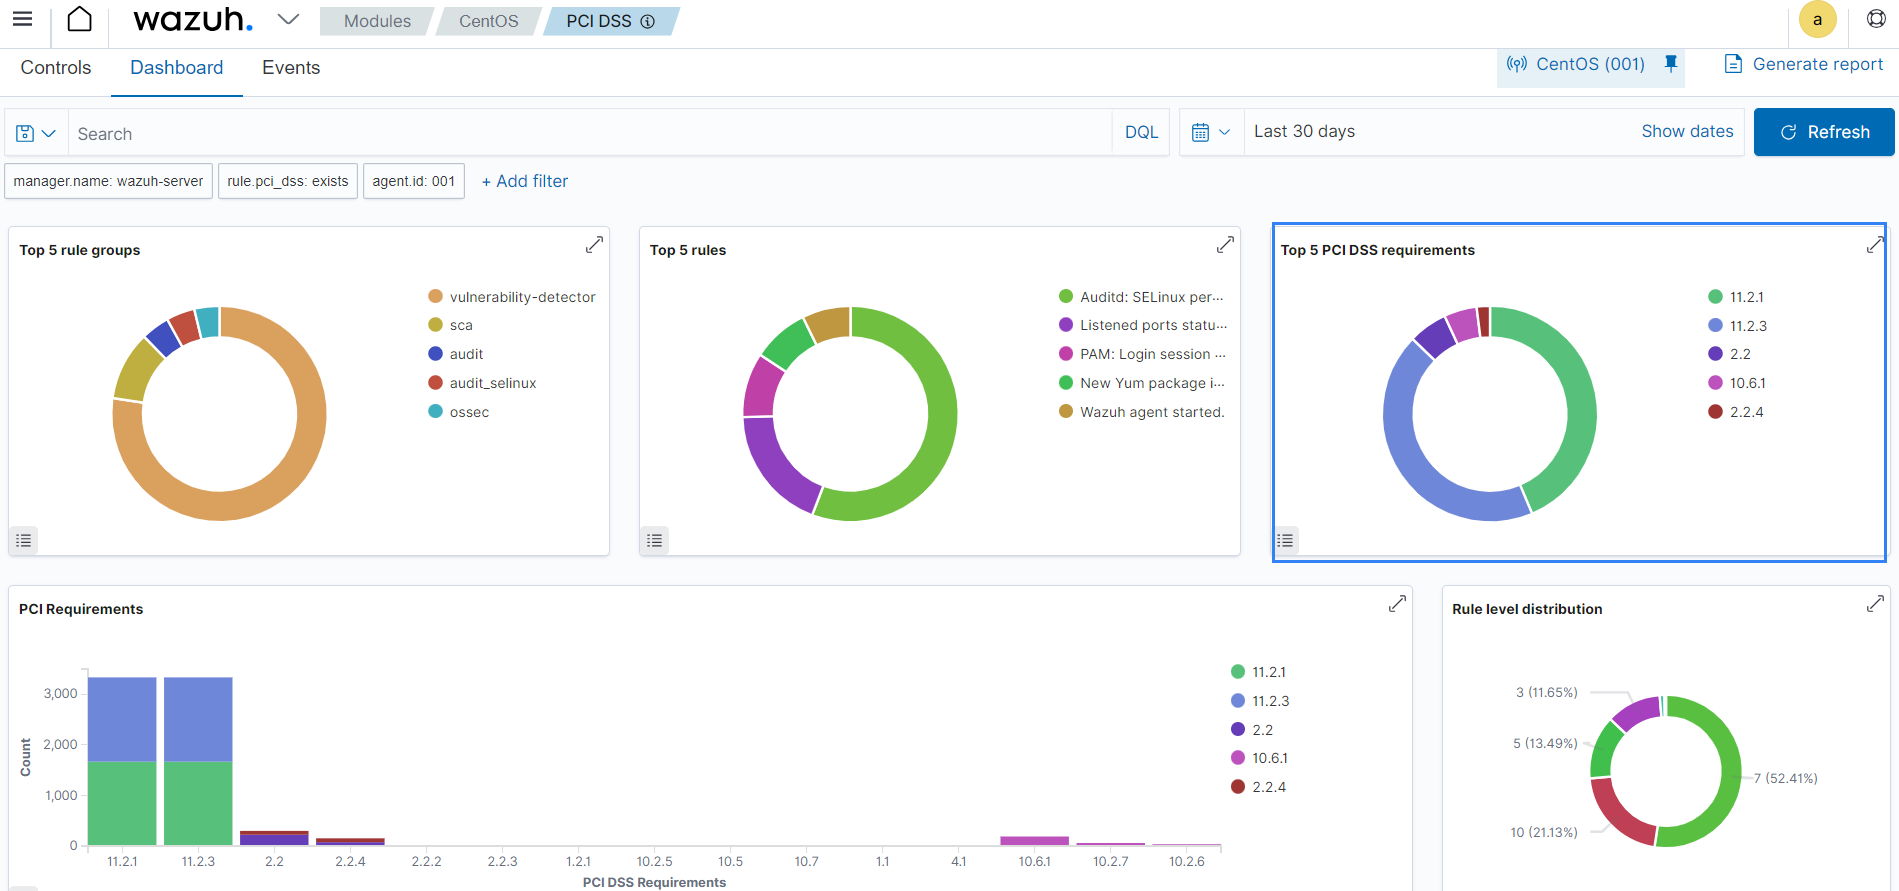Viewport: 1899px width, 891px height.
Task: Open the user avatar menu
Action: (x=1817, y=19)
